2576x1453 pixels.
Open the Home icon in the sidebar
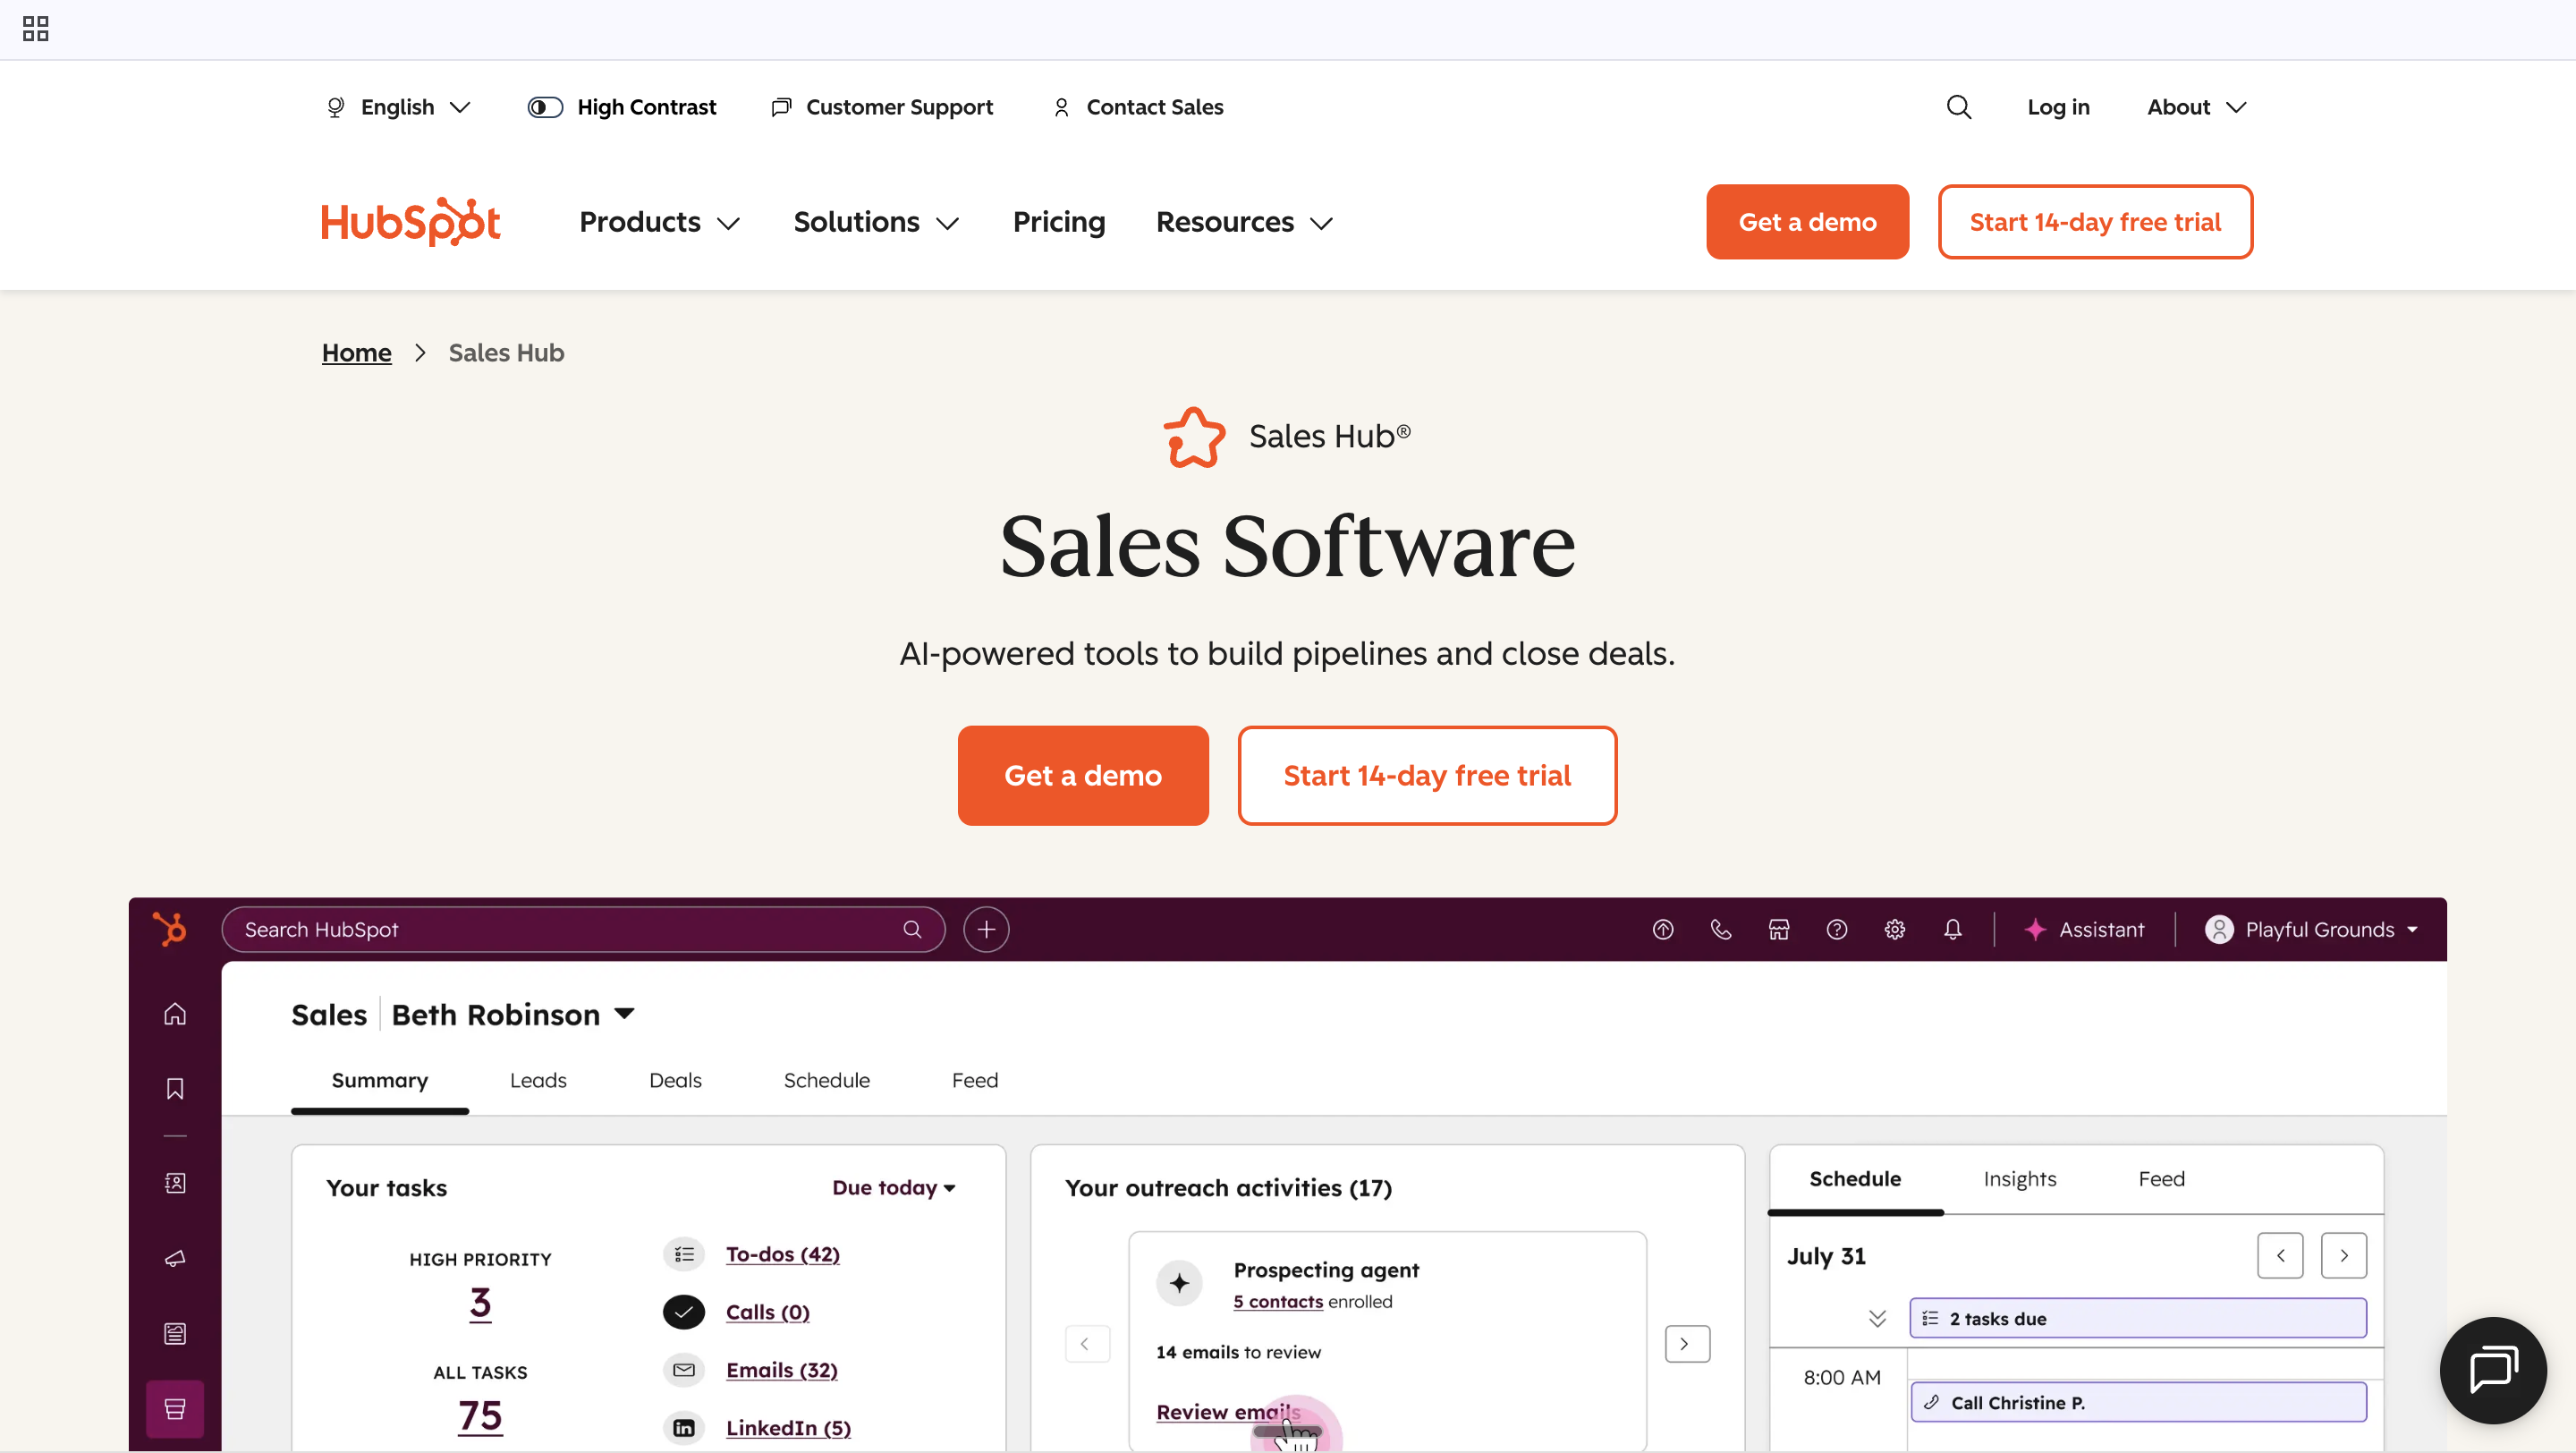tap(174, 1013)
